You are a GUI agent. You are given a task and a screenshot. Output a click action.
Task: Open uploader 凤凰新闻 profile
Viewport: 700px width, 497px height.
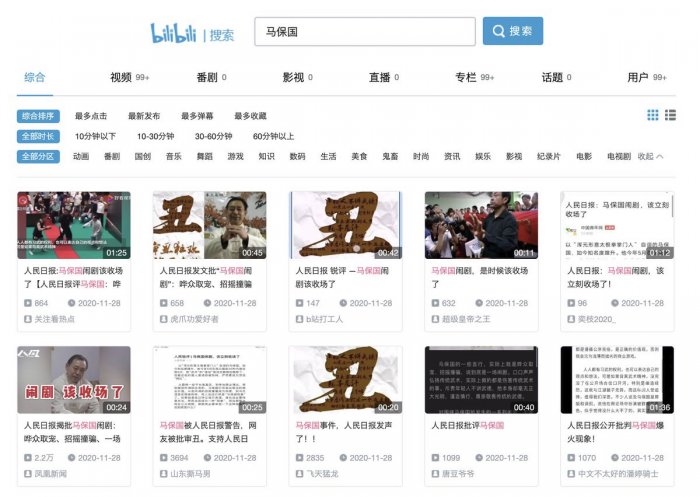click(50, 474)
